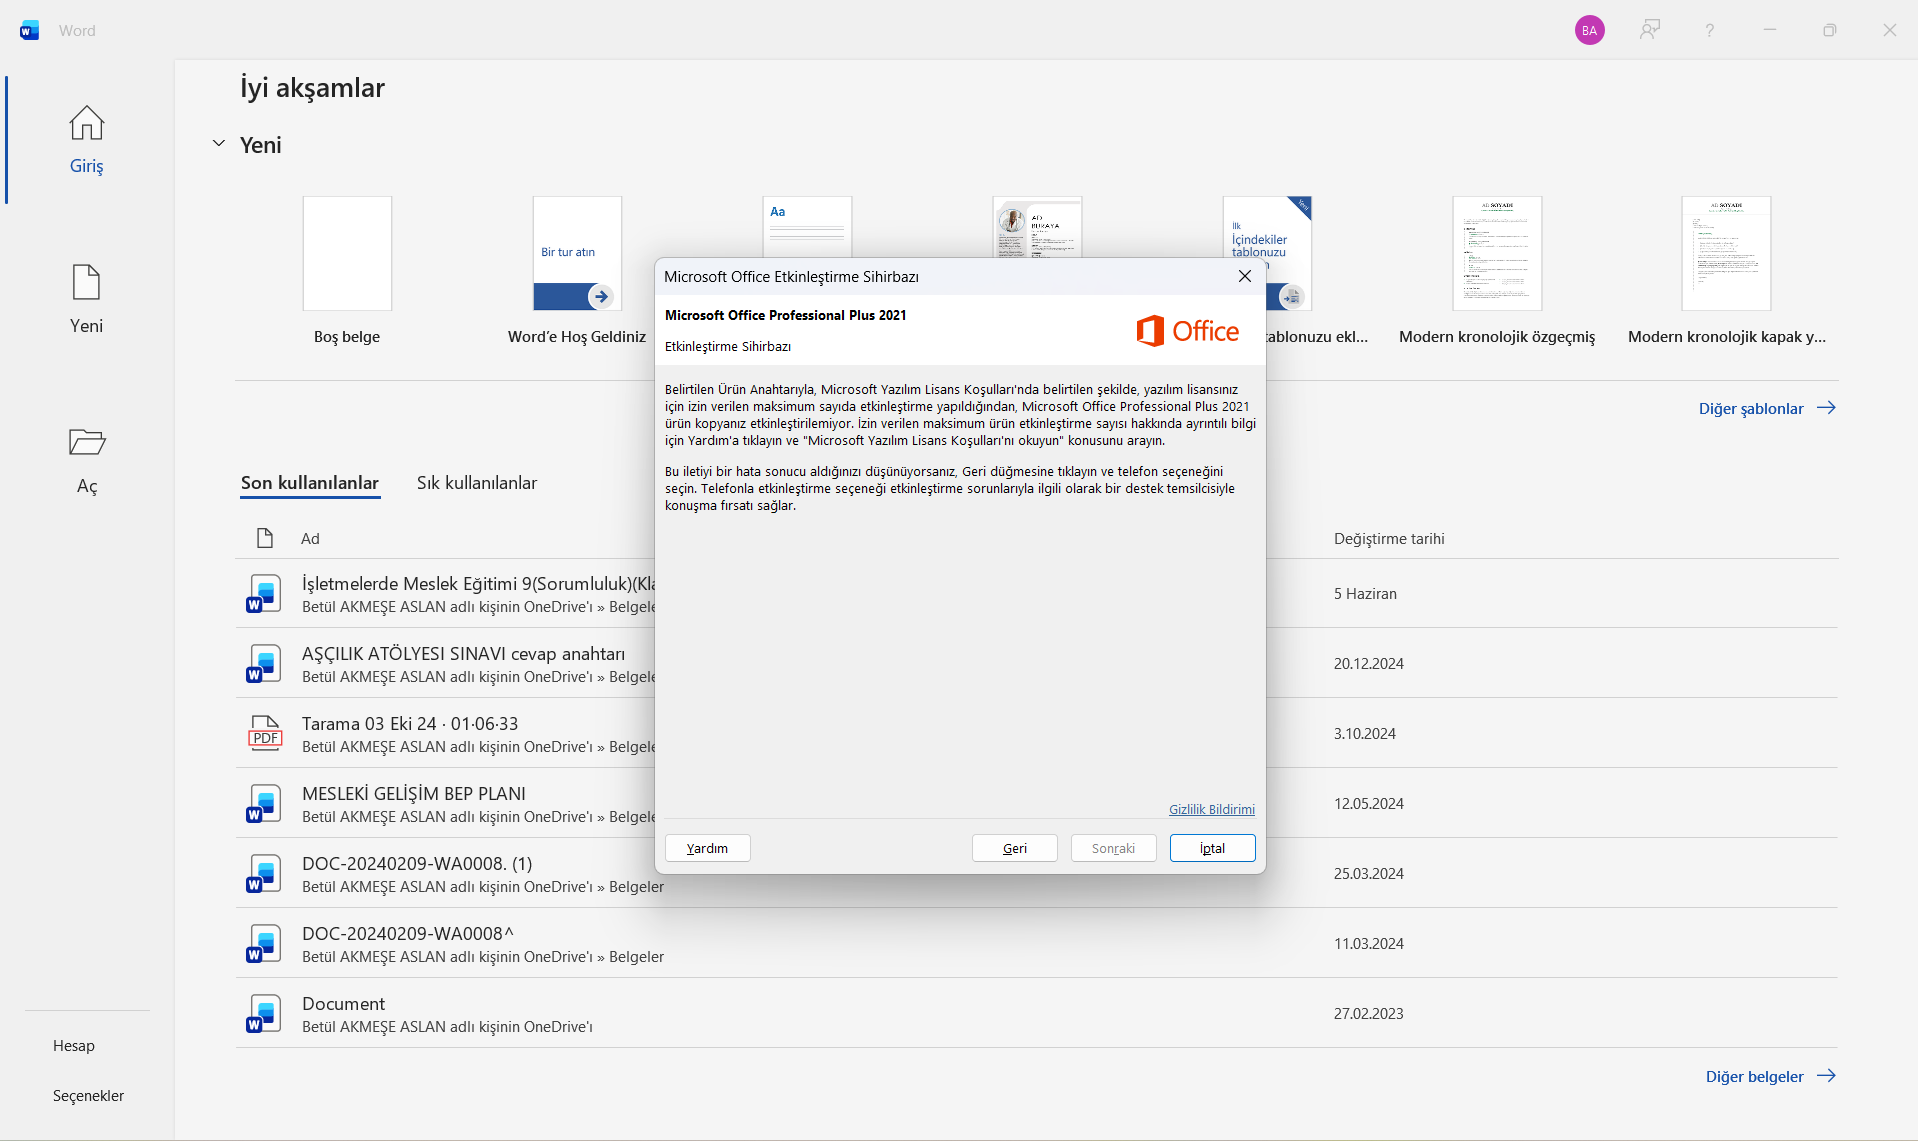Viewport: 1918px width, 1141px height.
Task: Click the Sonraki button in the dialog
Action: (1114, 848)
